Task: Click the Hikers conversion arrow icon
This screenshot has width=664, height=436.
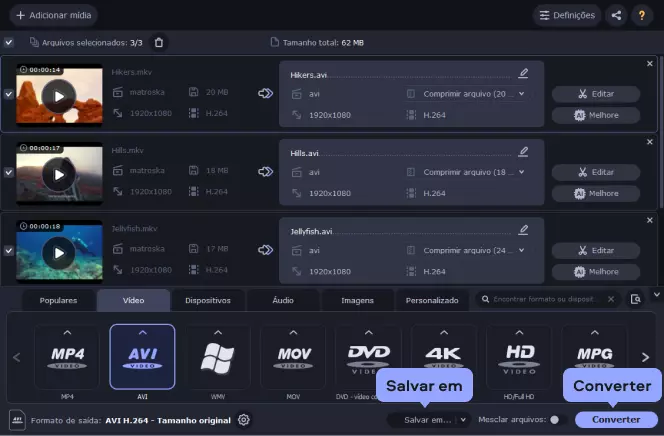Action: tap(266, 93)
